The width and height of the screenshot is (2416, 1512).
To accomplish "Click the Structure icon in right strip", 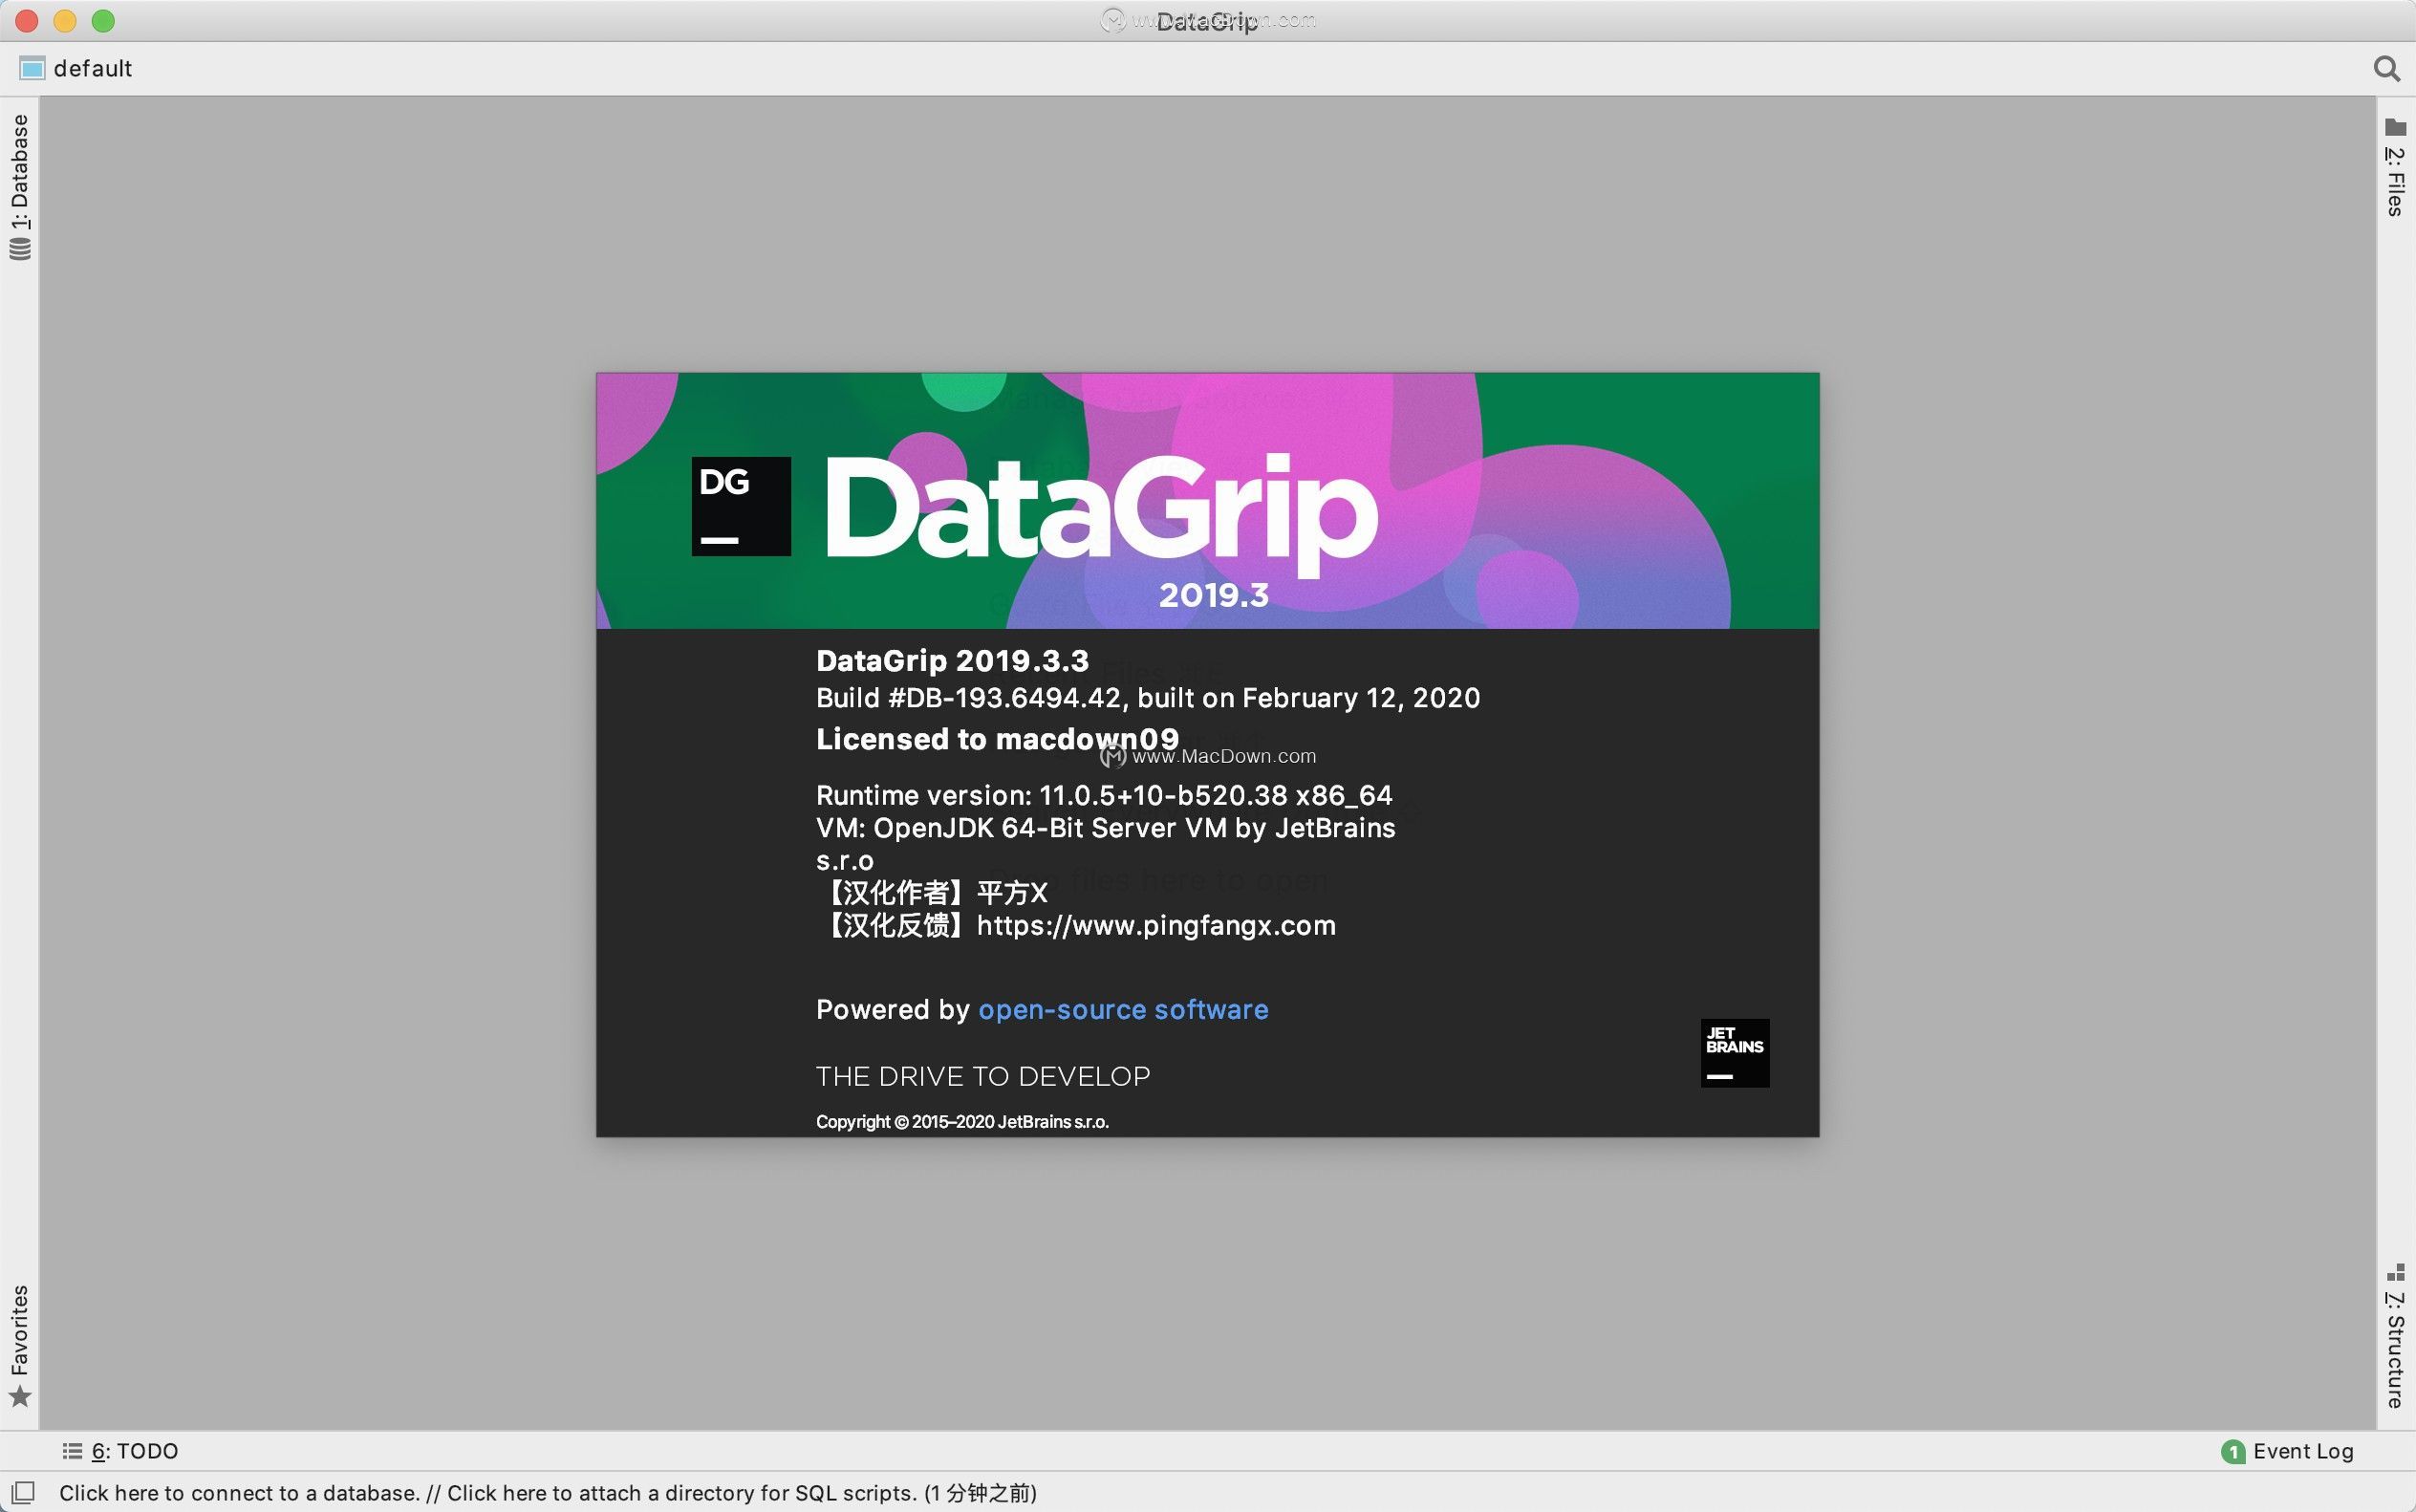I will pyautogui.click(x=2395, y=1272).
